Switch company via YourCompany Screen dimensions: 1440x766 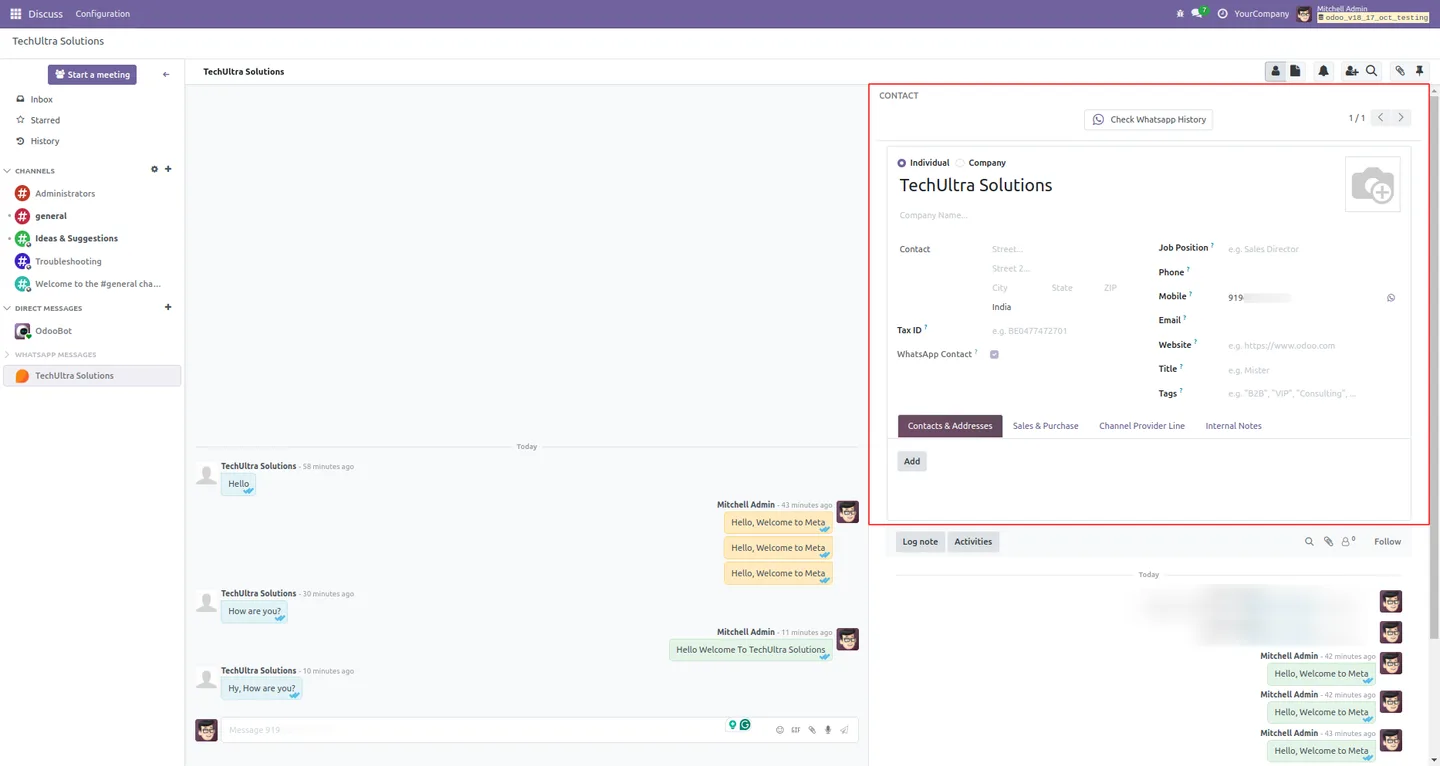pos(1261,14)
